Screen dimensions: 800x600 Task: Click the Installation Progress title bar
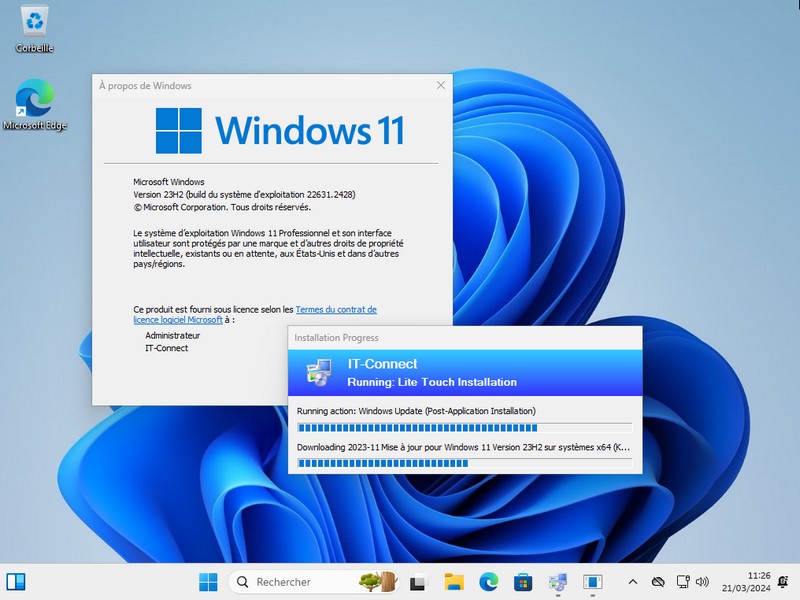[465, 338]
